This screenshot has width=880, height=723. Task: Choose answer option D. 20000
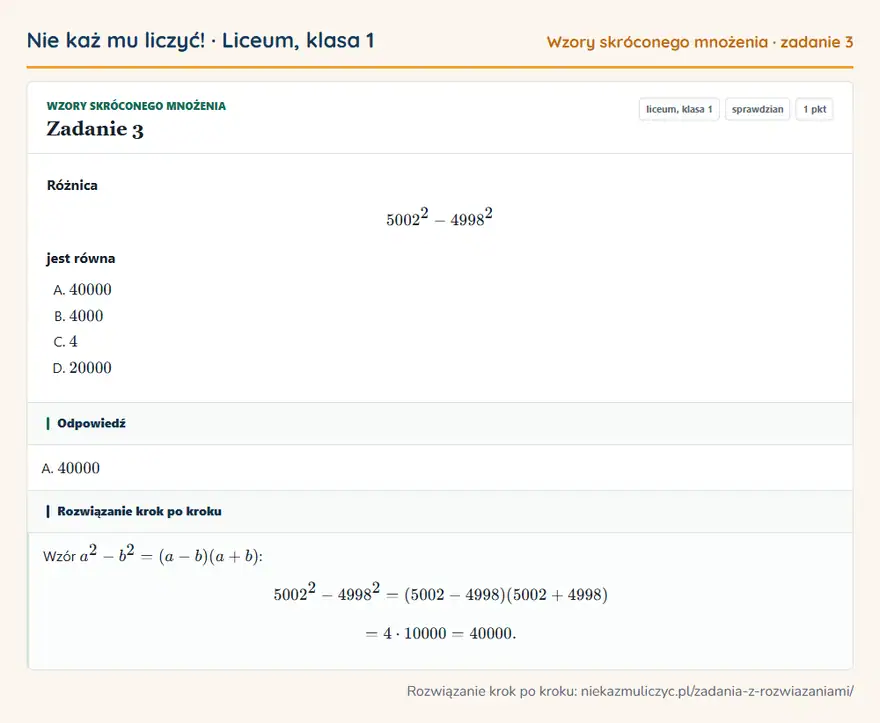82,368
